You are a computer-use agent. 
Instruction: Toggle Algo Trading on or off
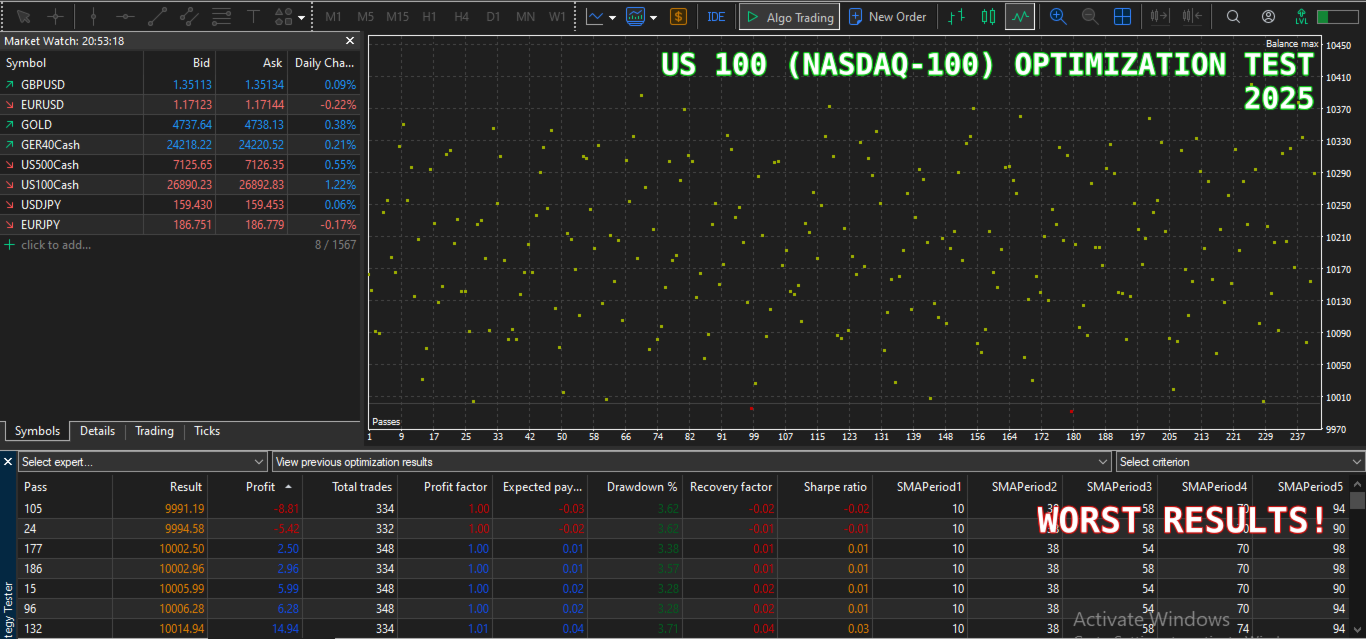[x=788, y=17]
